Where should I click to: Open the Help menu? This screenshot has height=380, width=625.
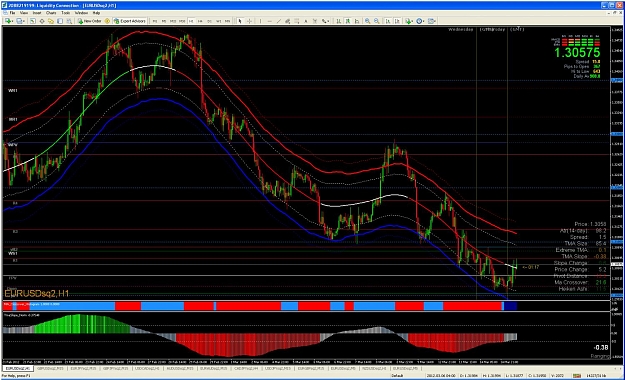96,13
